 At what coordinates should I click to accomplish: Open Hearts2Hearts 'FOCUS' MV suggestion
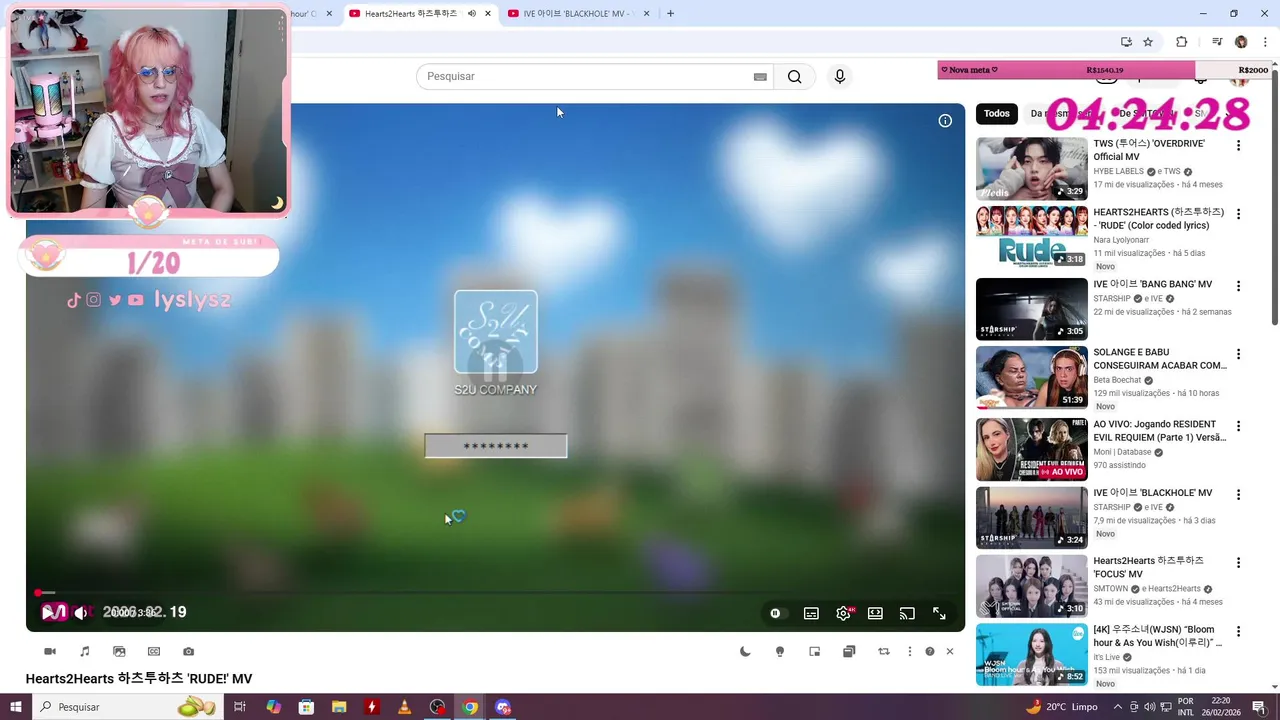[x=1031, y=587]
